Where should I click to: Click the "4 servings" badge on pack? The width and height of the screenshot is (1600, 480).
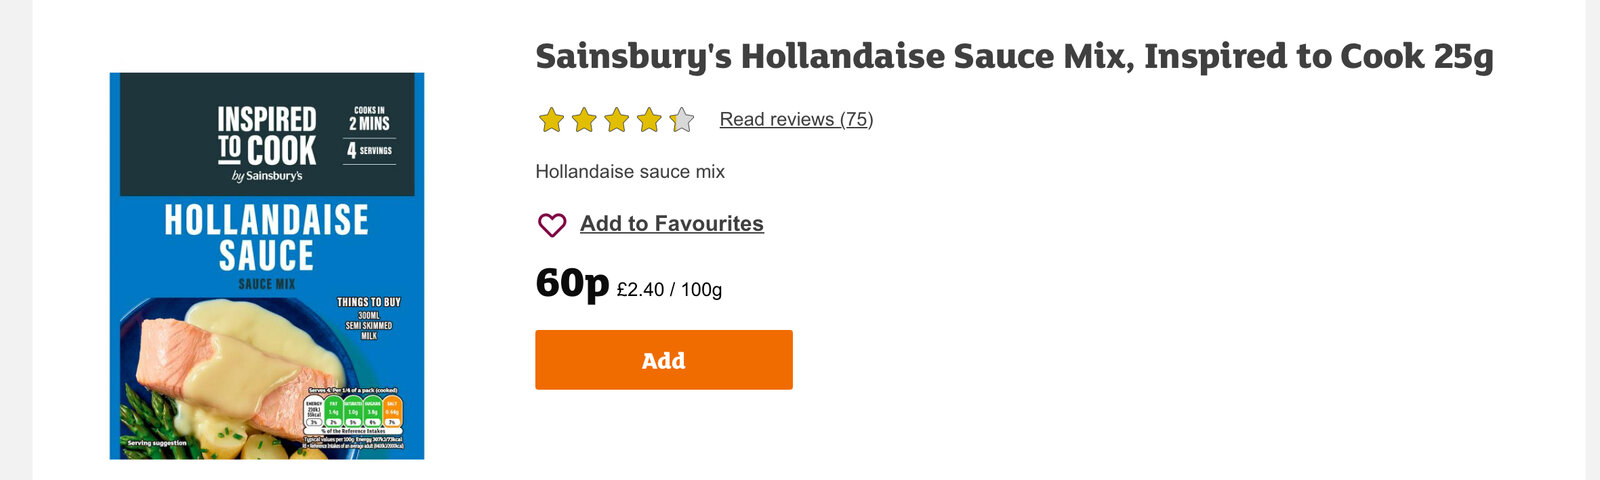[x=369, y=151]
